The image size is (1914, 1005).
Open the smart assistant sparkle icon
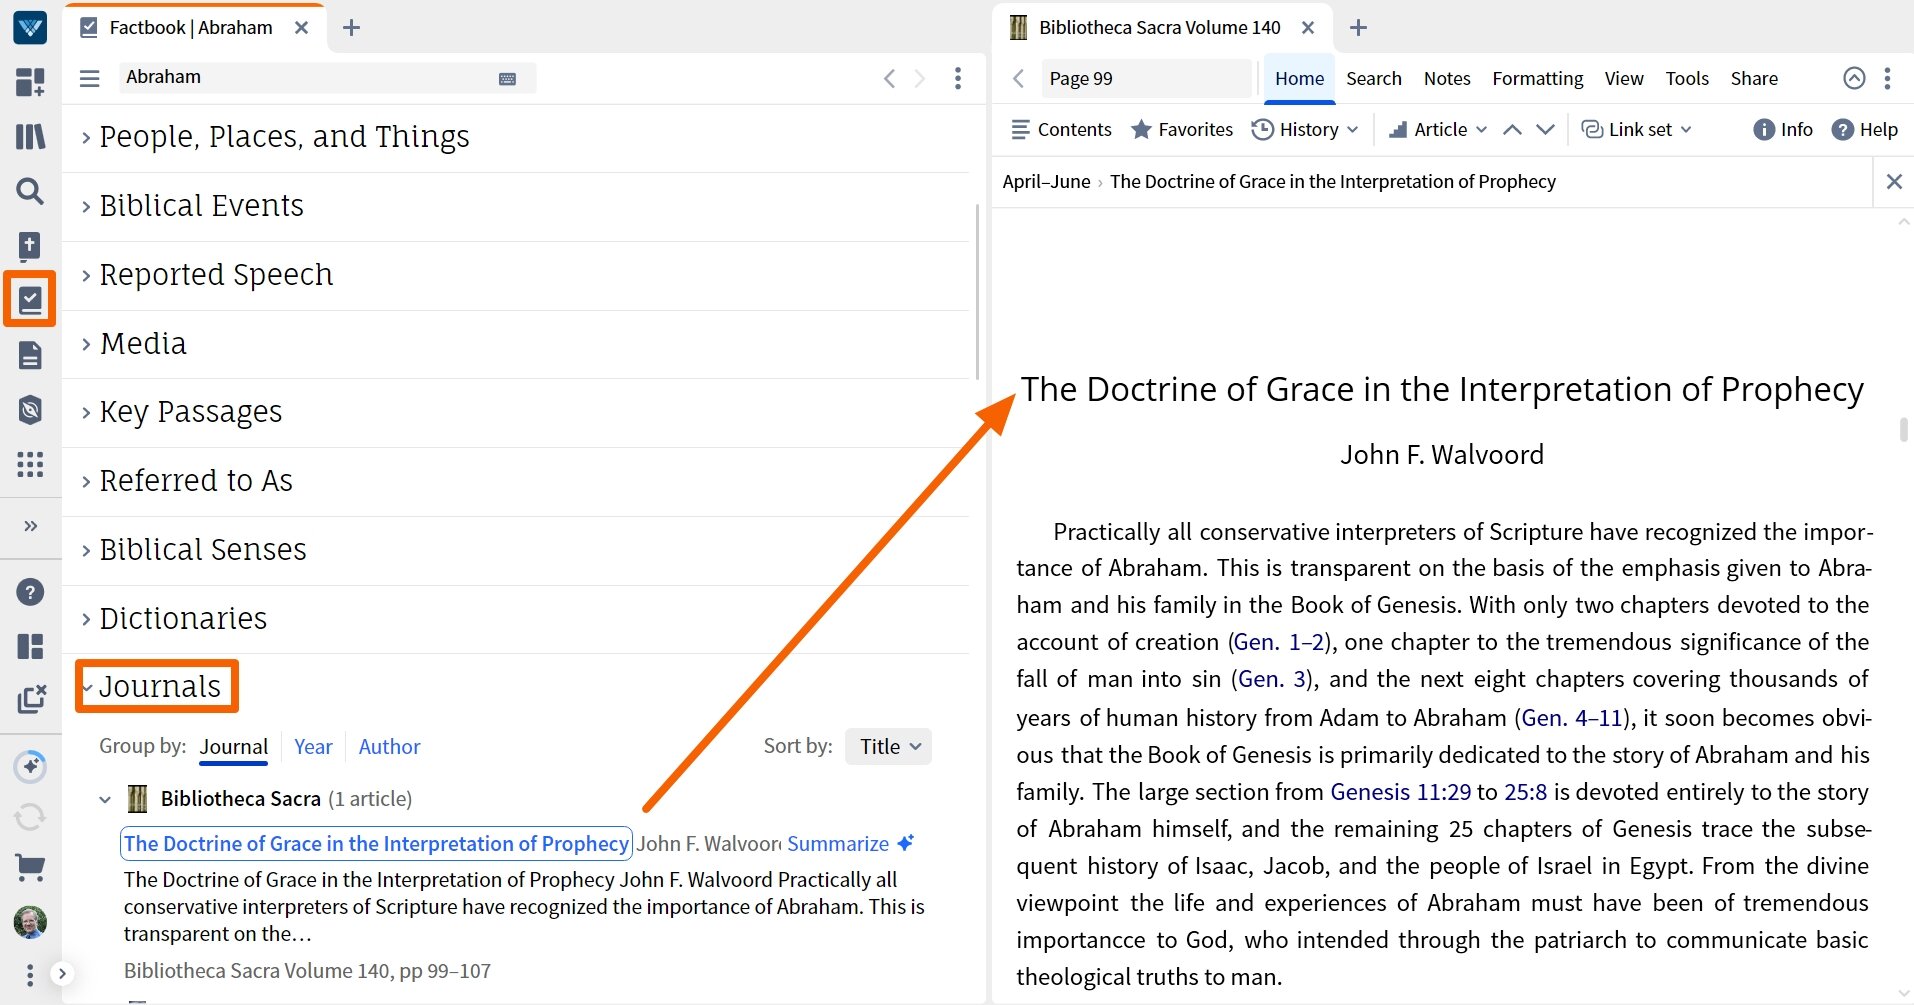tap(30, 766)
